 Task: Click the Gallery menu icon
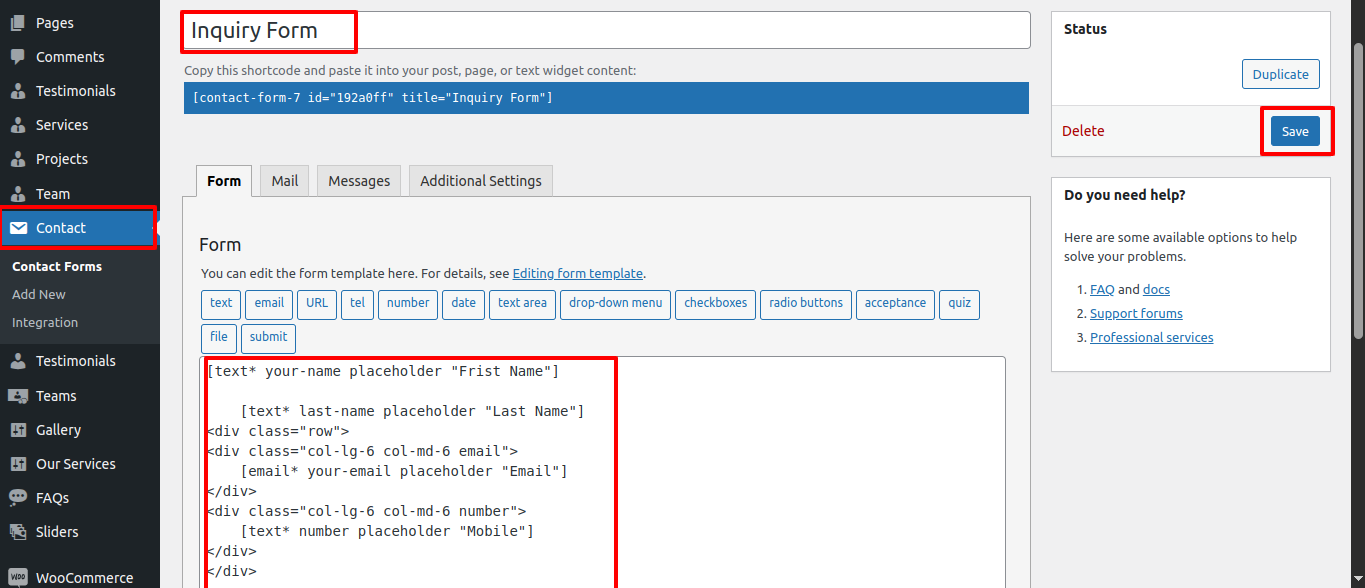click(x=18, y=430)
